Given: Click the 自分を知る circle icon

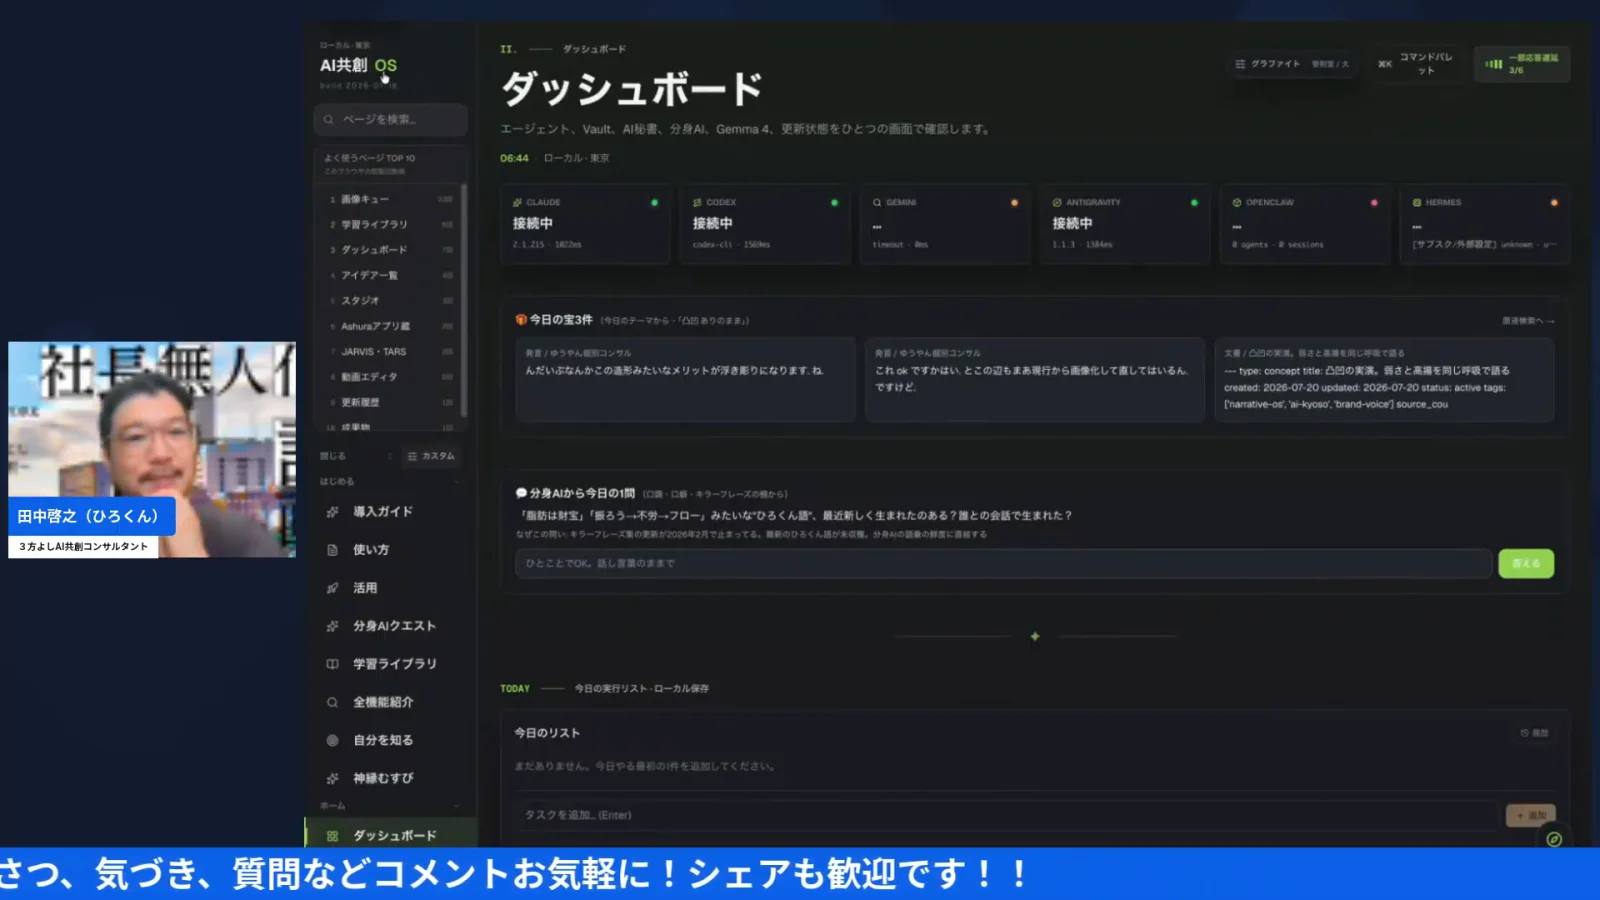Looking at the screenshot, I should point(332,740).
